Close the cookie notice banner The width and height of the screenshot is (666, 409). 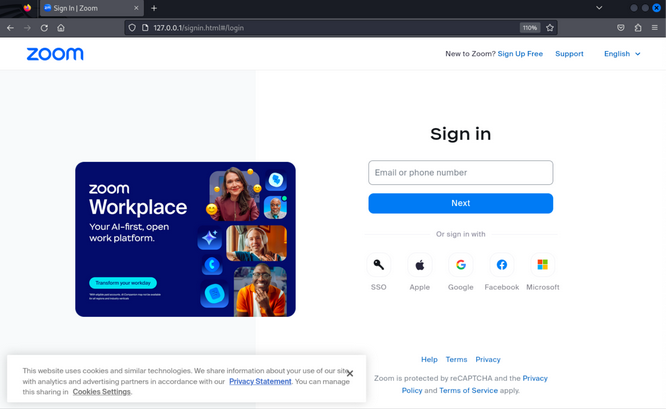point(350,374)
